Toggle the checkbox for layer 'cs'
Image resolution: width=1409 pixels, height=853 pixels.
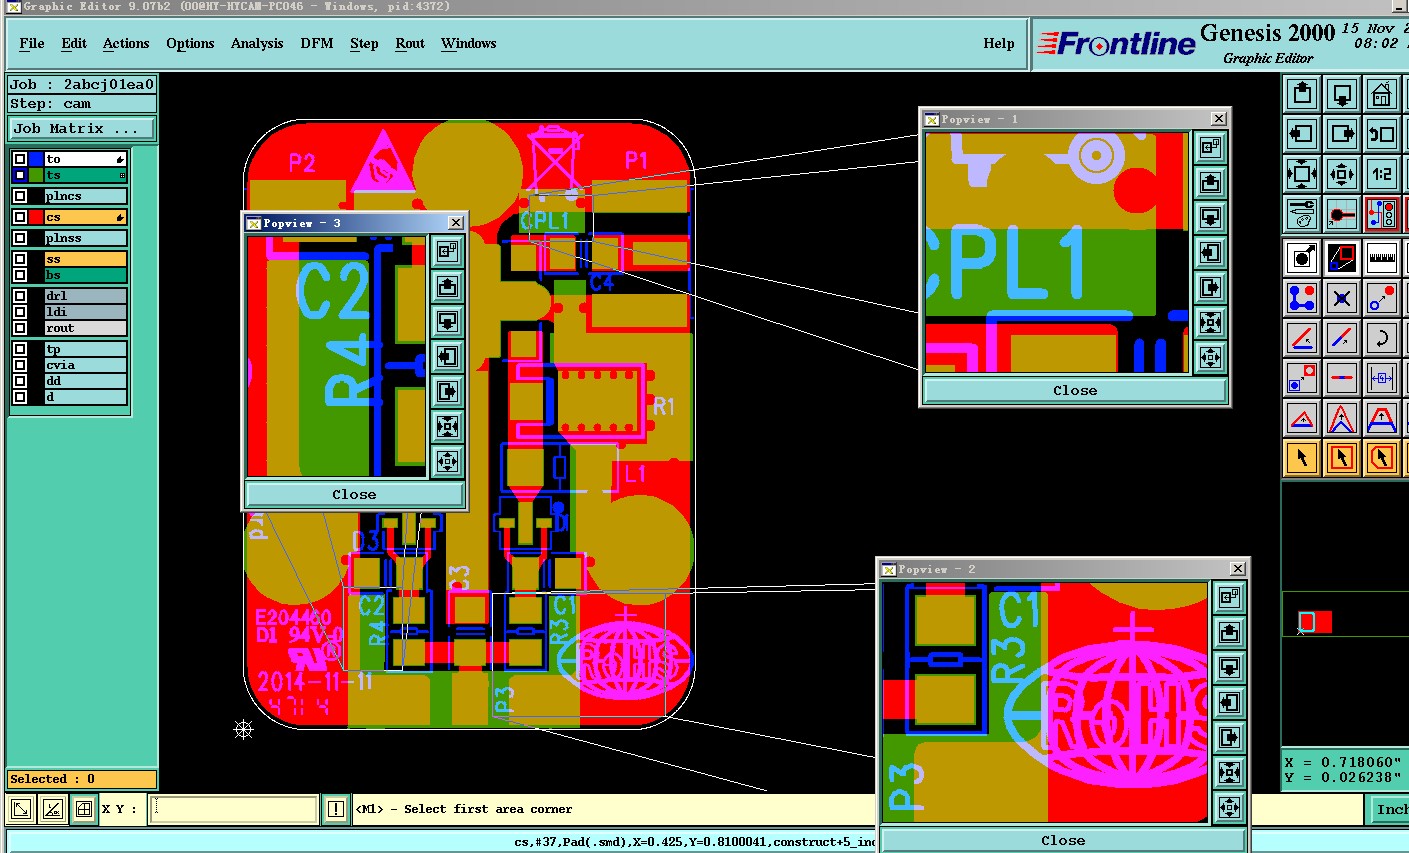pyautogui.click(x=20, y=217)
